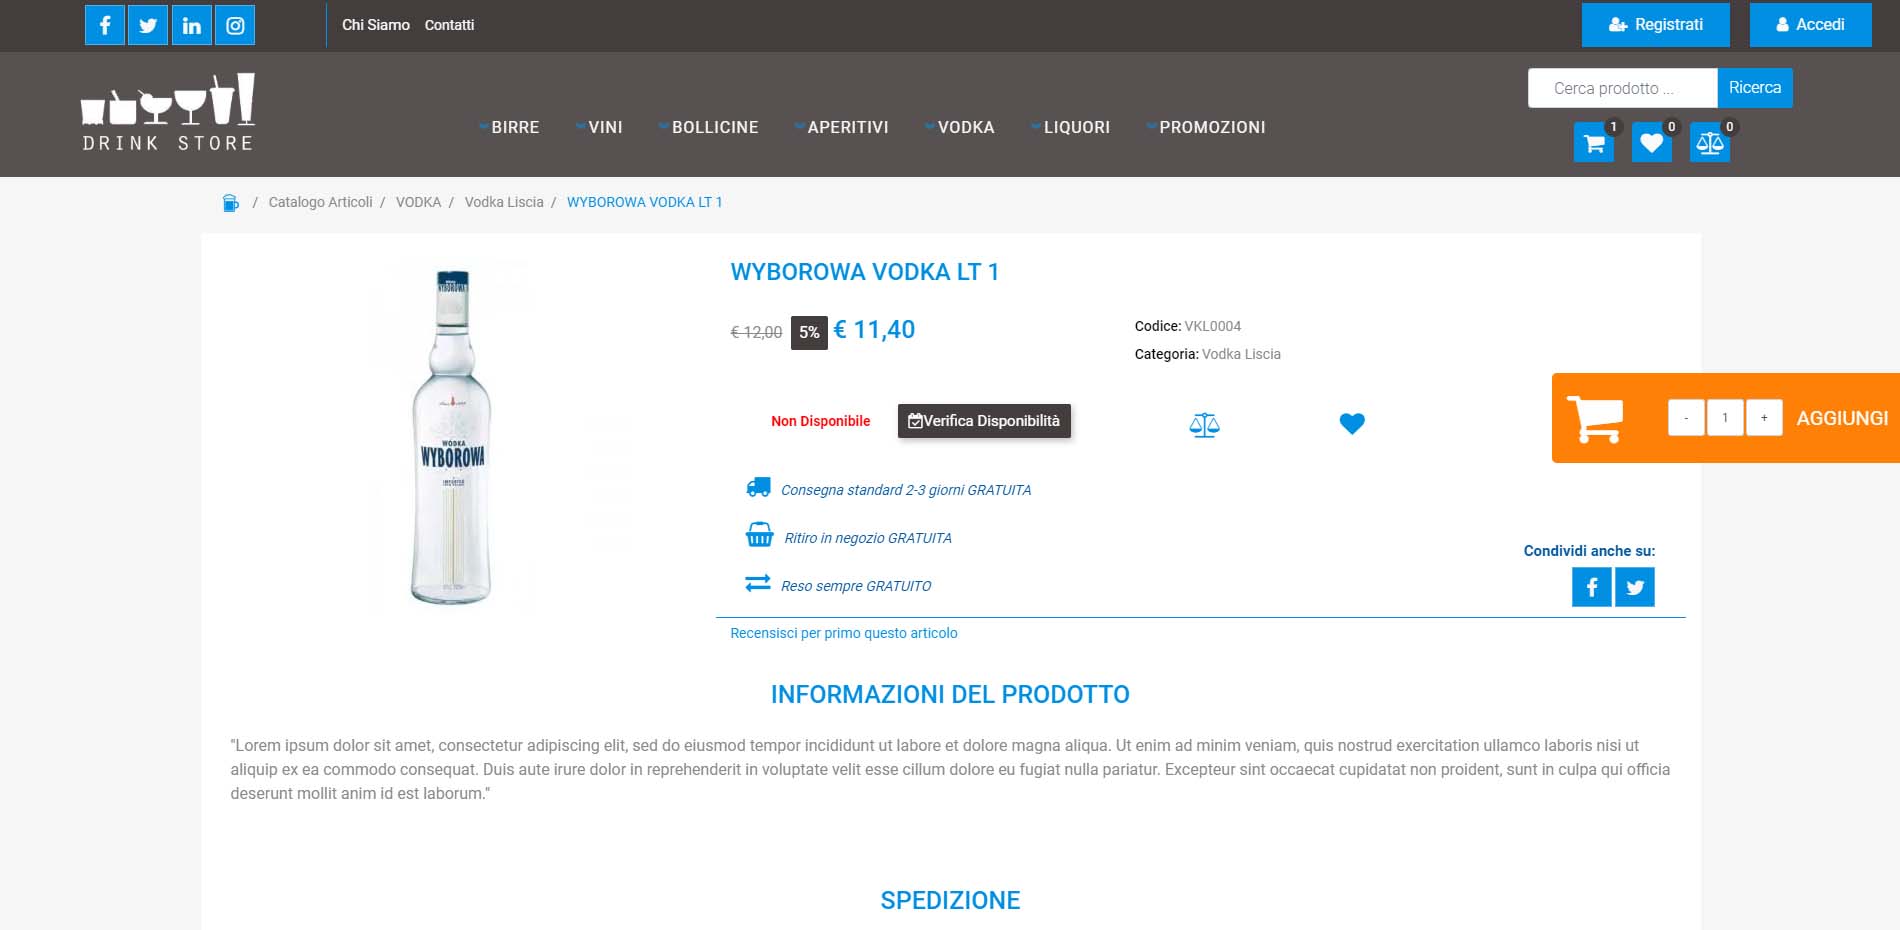Image resolution: width=1900 pixels, height=930 pixels.
Task: Open compare list scales icon in header
Action: pos(1709,143)
